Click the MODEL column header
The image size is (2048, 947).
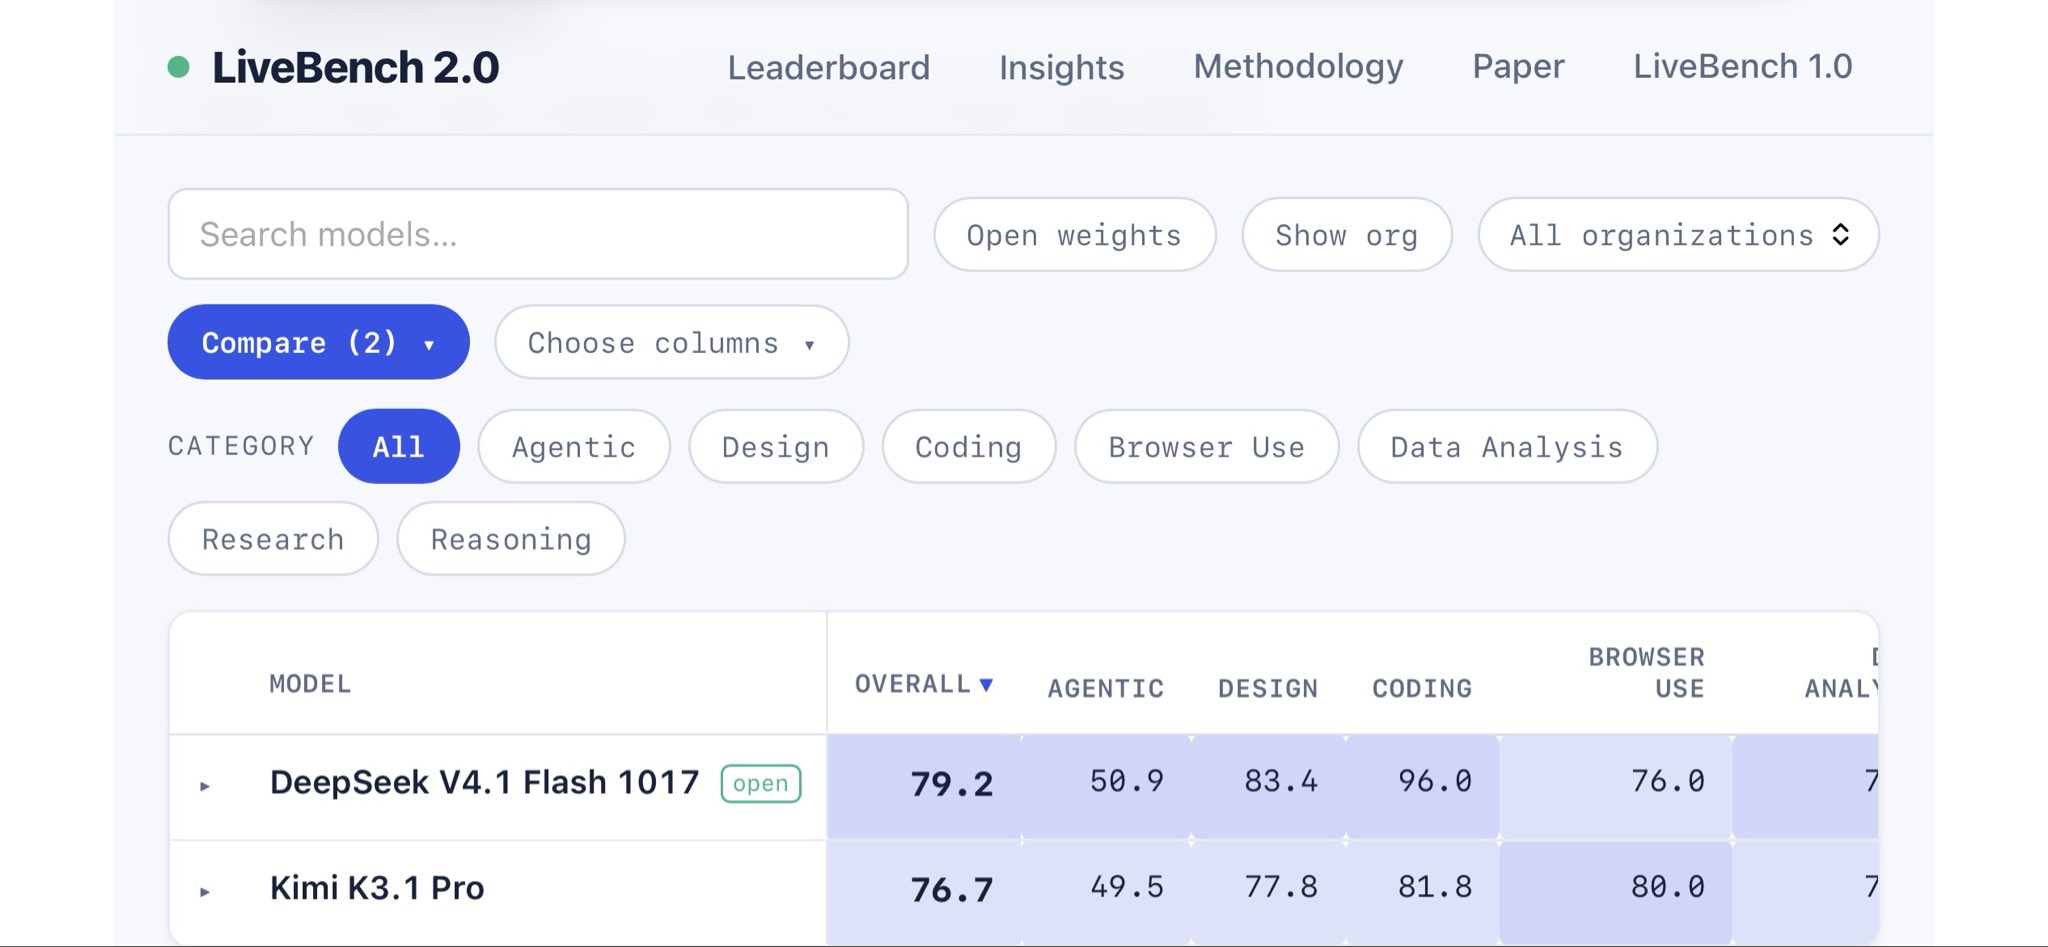point(310,684)
